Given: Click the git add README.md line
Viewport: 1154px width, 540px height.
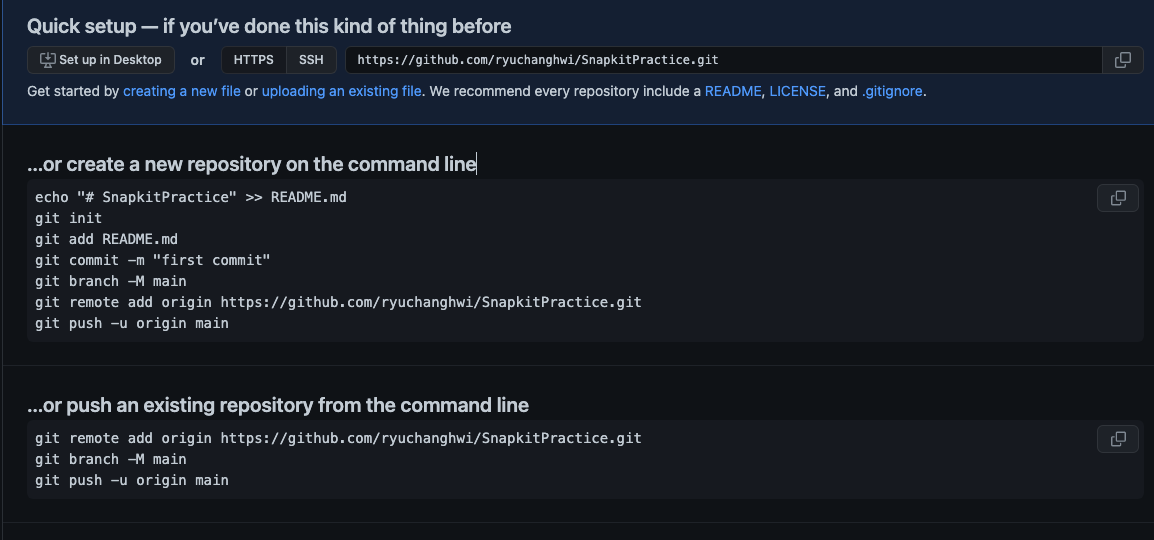Looking at the screenshot, I should [106, 239].
